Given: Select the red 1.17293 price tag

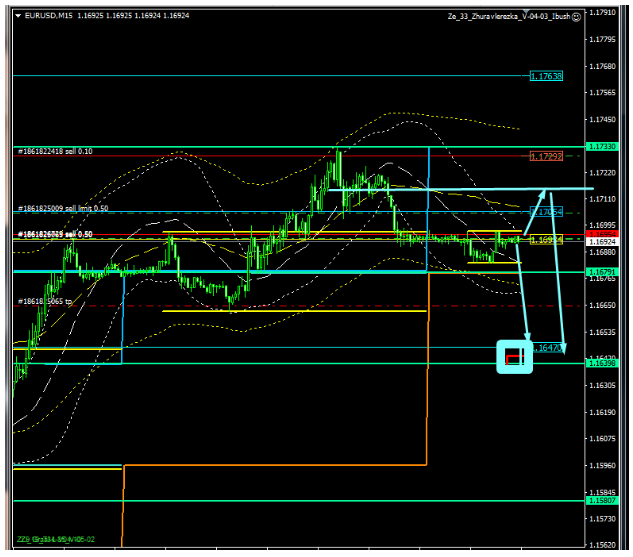Looking at the screenshot, I should click(546, 157).
